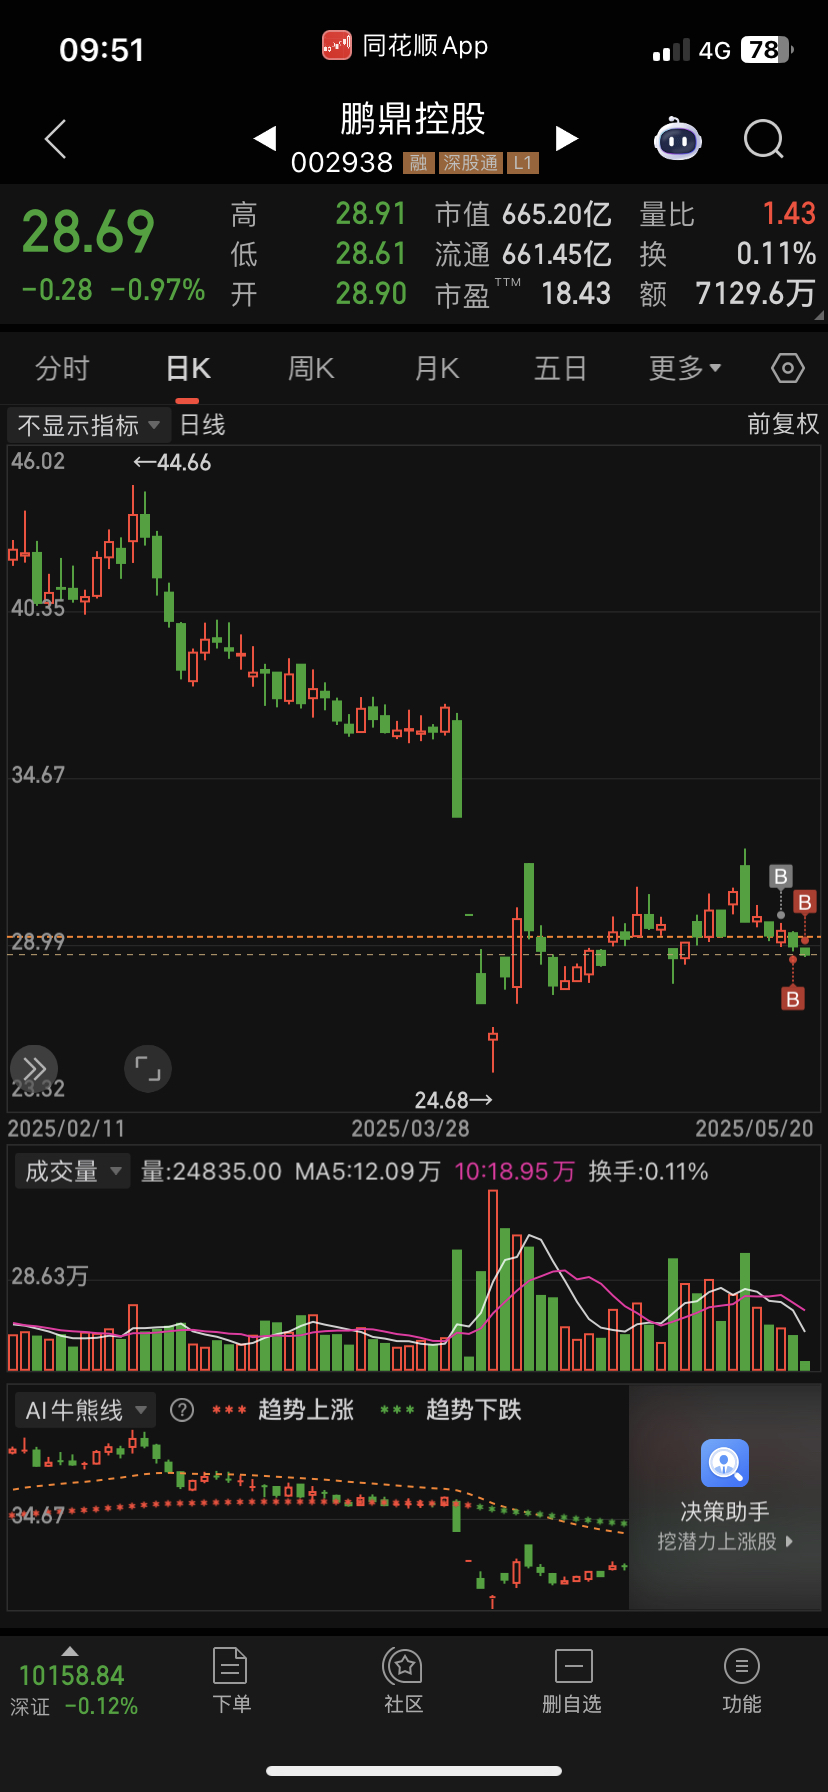Switch to previous stock with left triangle
This screenshot has height=1792, width=828.
click(x=265, y=138)
